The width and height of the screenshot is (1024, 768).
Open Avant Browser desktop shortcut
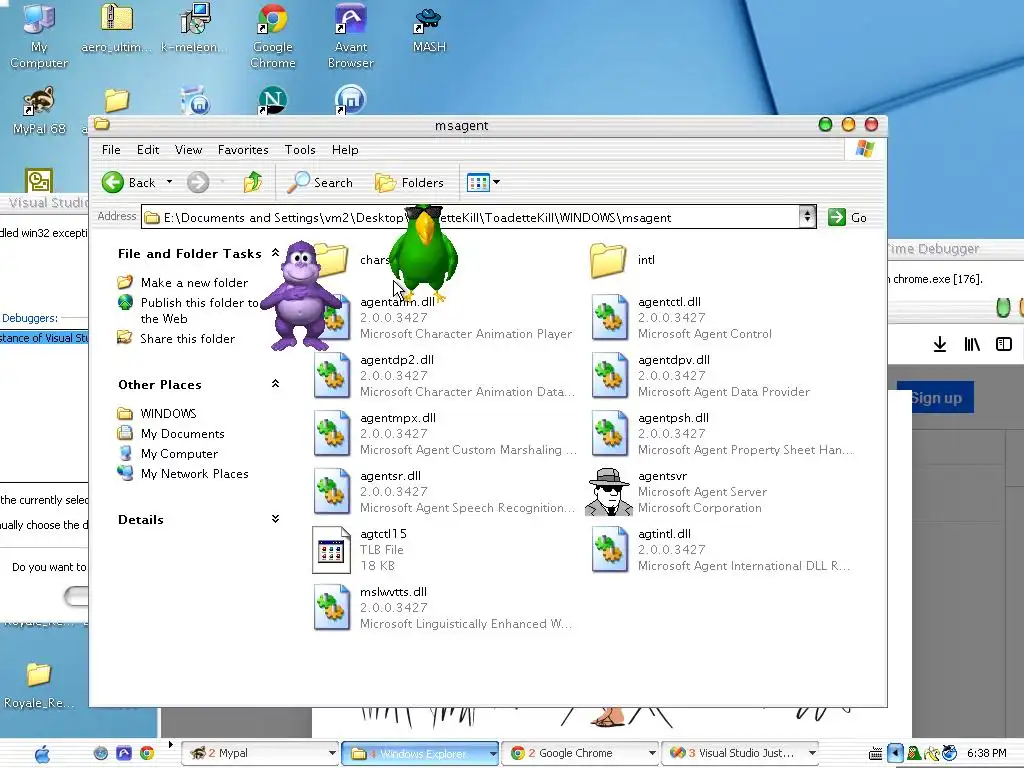click(351, 35)
